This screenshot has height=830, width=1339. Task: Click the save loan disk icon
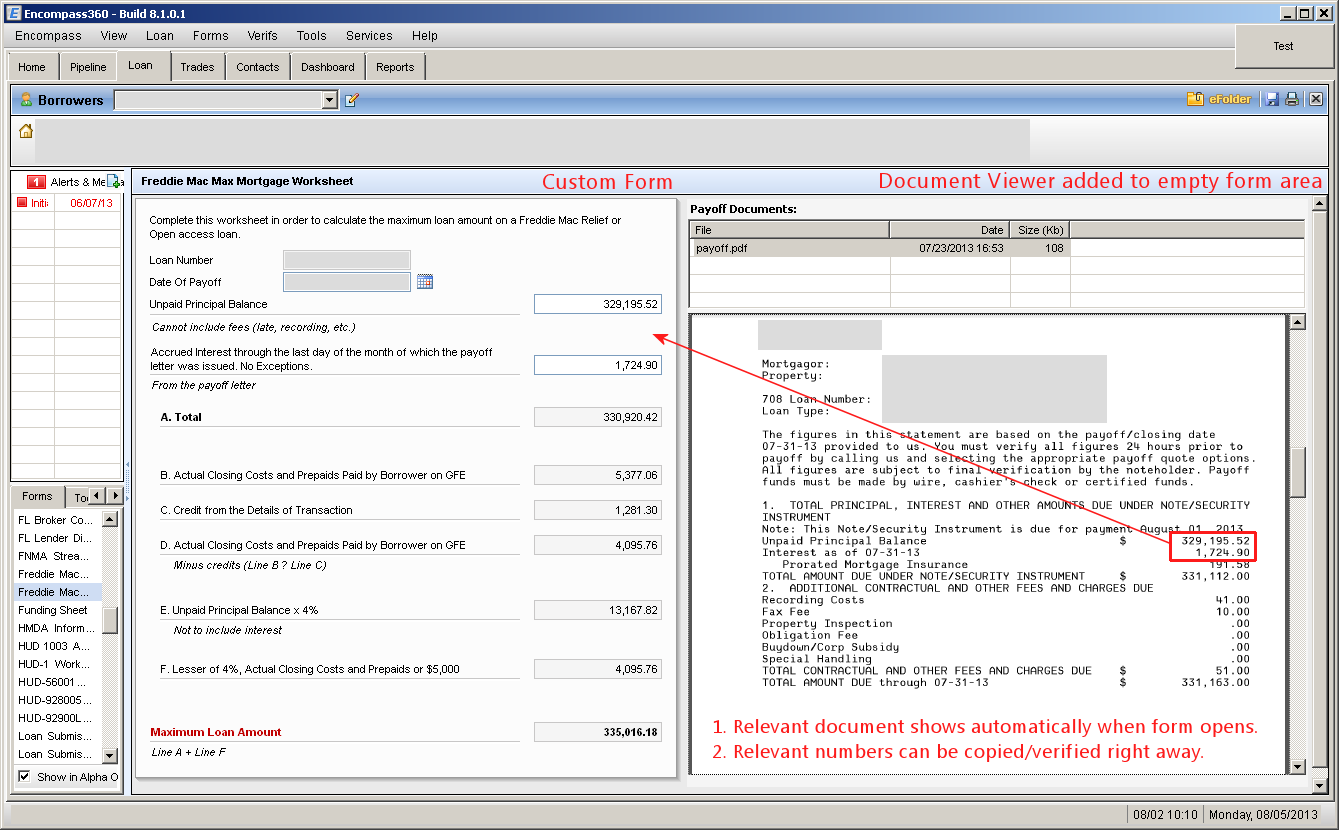1273,99
